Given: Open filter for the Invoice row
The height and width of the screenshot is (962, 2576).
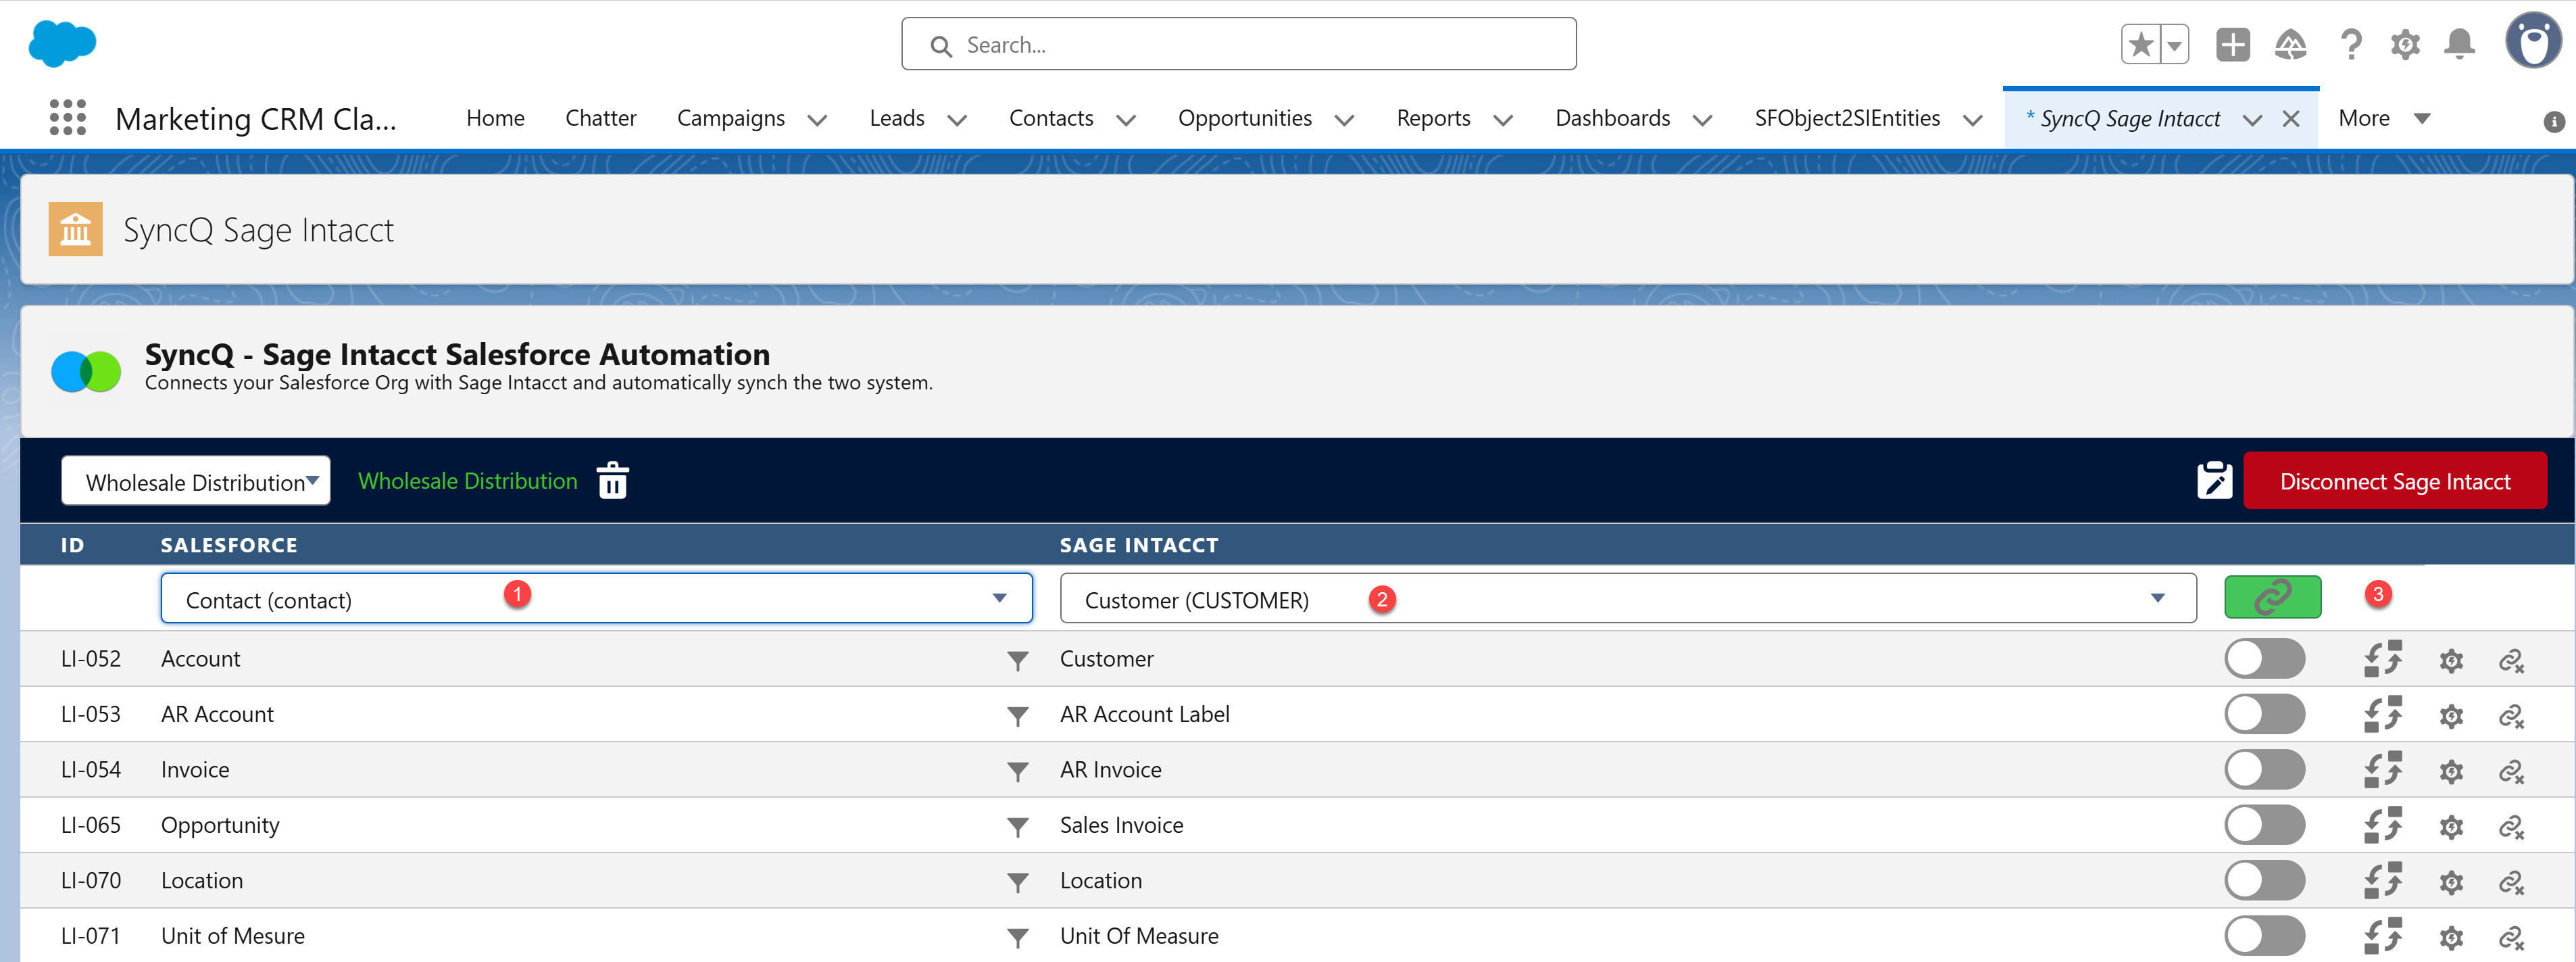Looking at the screenshot, I should pos(1017,772).
